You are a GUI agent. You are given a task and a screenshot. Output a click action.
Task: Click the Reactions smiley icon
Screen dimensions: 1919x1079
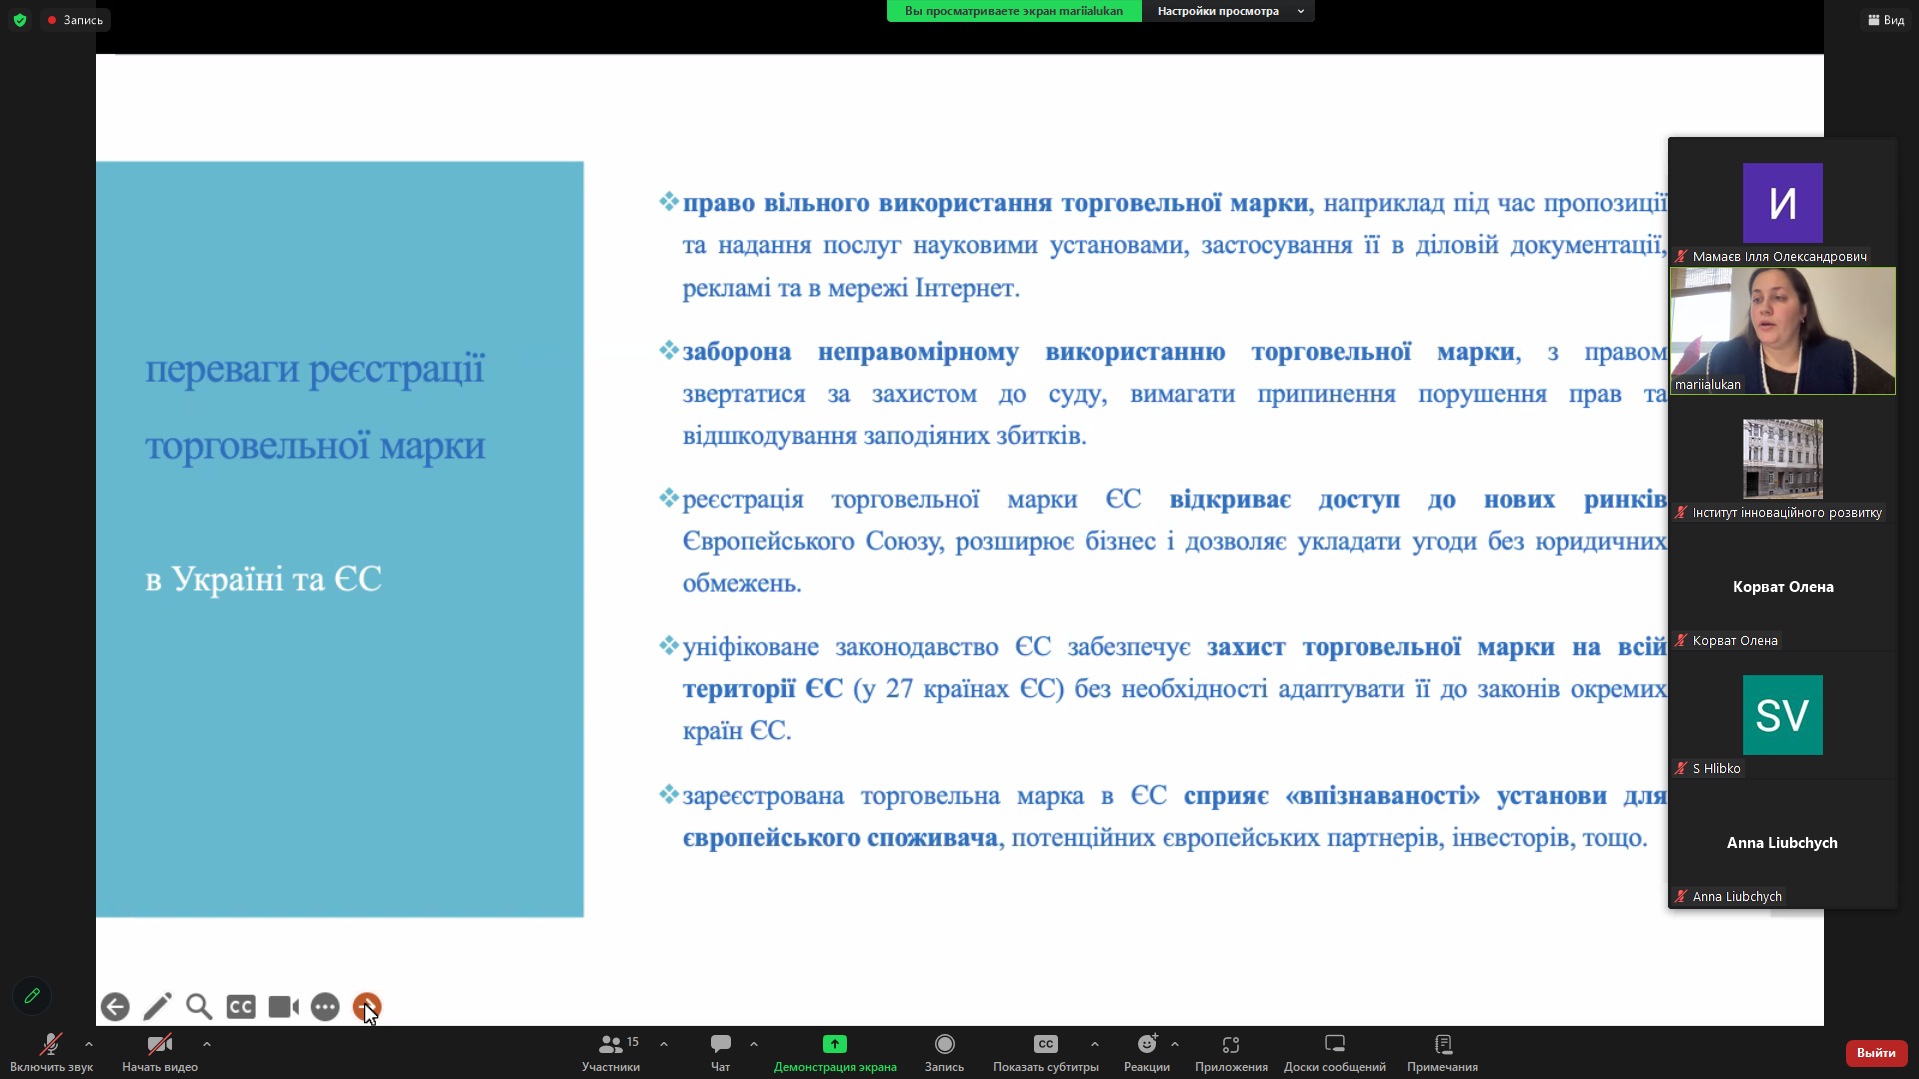[x=1146, y=1044]
